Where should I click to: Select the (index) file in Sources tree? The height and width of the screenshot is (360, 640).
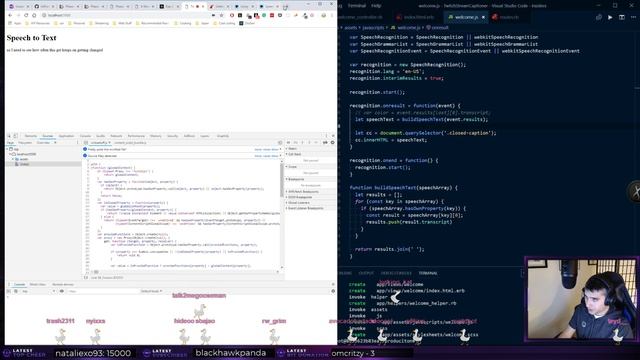click(24, 164)
